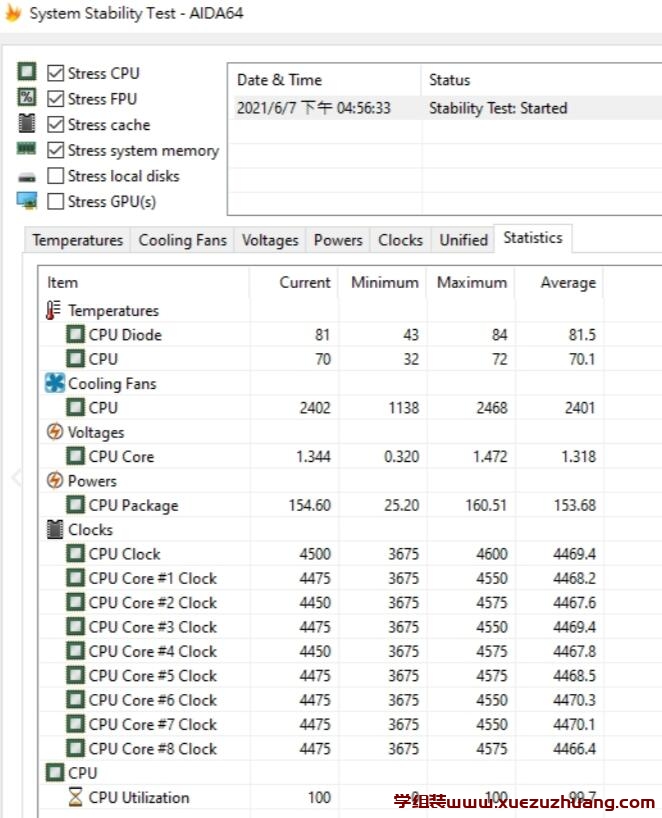Click the icon next to CPU Core #8 Clock
The height and width of the screenshot is (818, 662).
(x=75, y=748)
